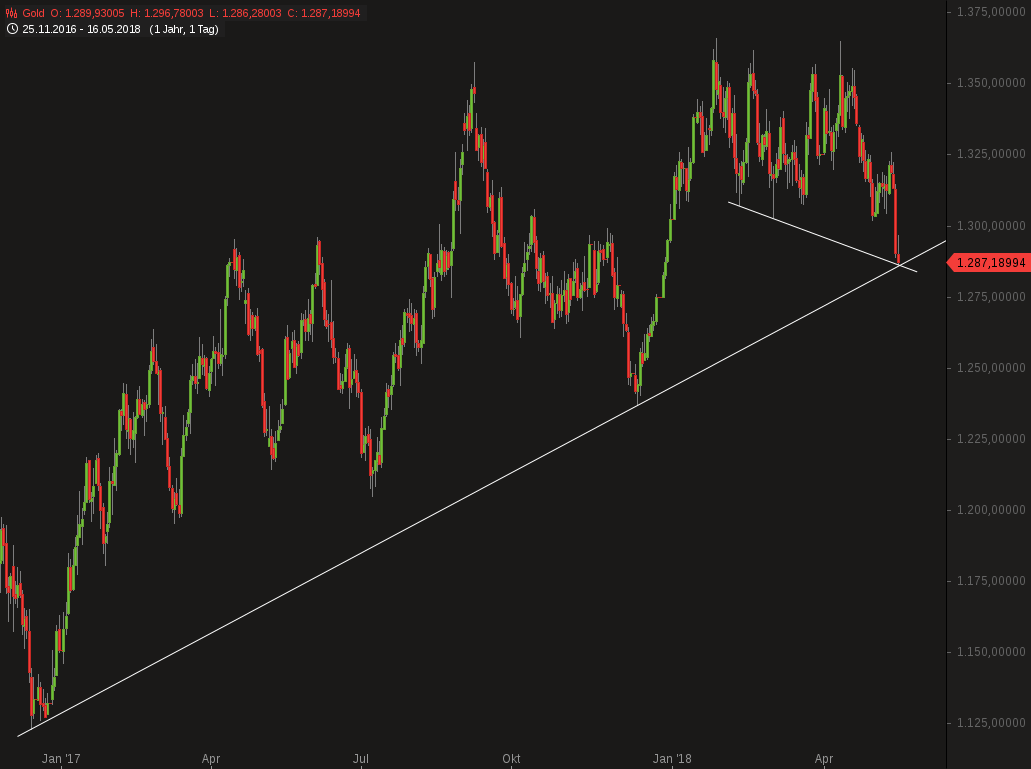
Task: Click the 1.250,00000 price axis label
Action: point(991,367)
